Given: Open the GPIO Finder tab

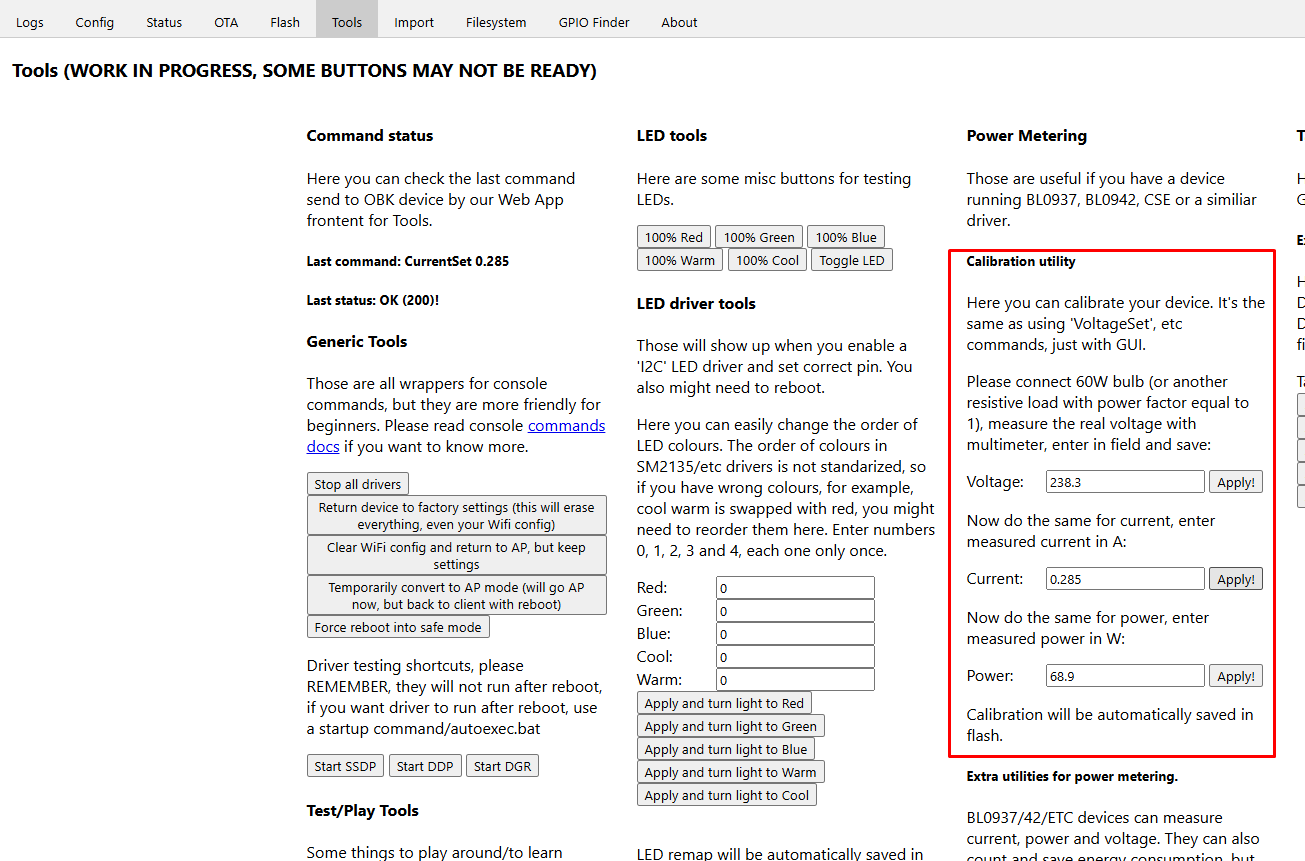Looking at the screenshot, I should pos(594,22).
